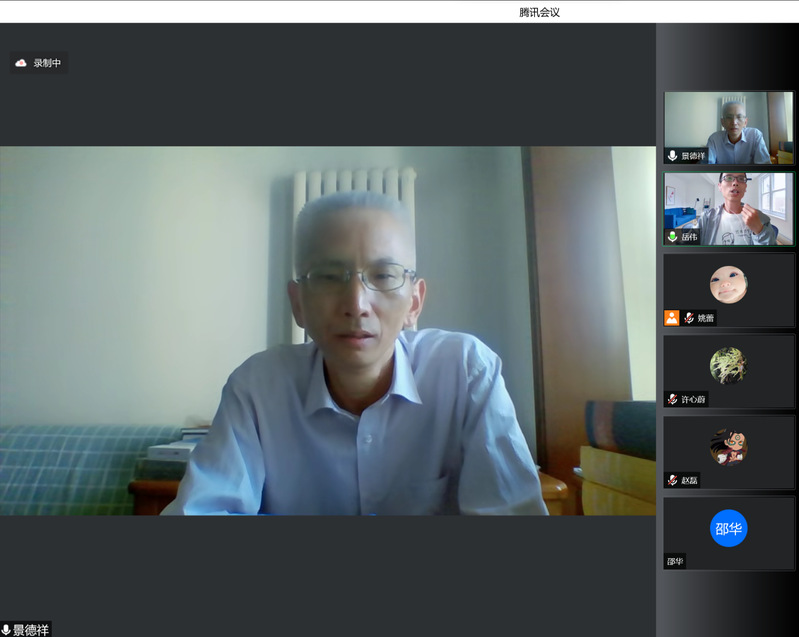799x637 pixels.
Task: Click the main speaker video area
Action: click(x=328, y=330)
